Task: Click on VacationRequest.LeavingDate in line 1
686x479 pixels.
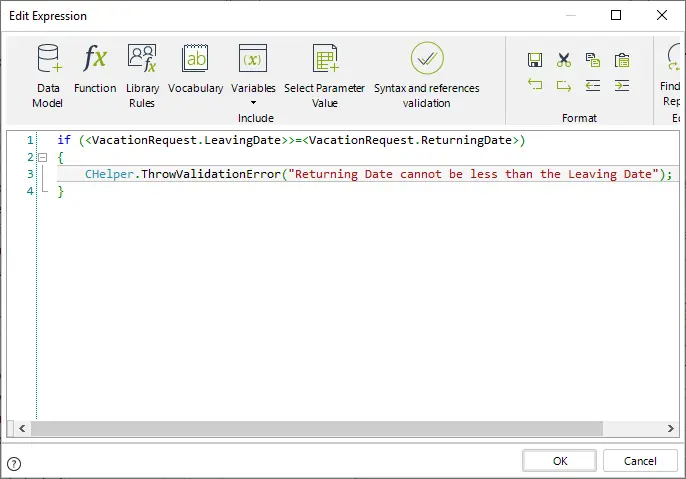Action: [x=187, y=140]
